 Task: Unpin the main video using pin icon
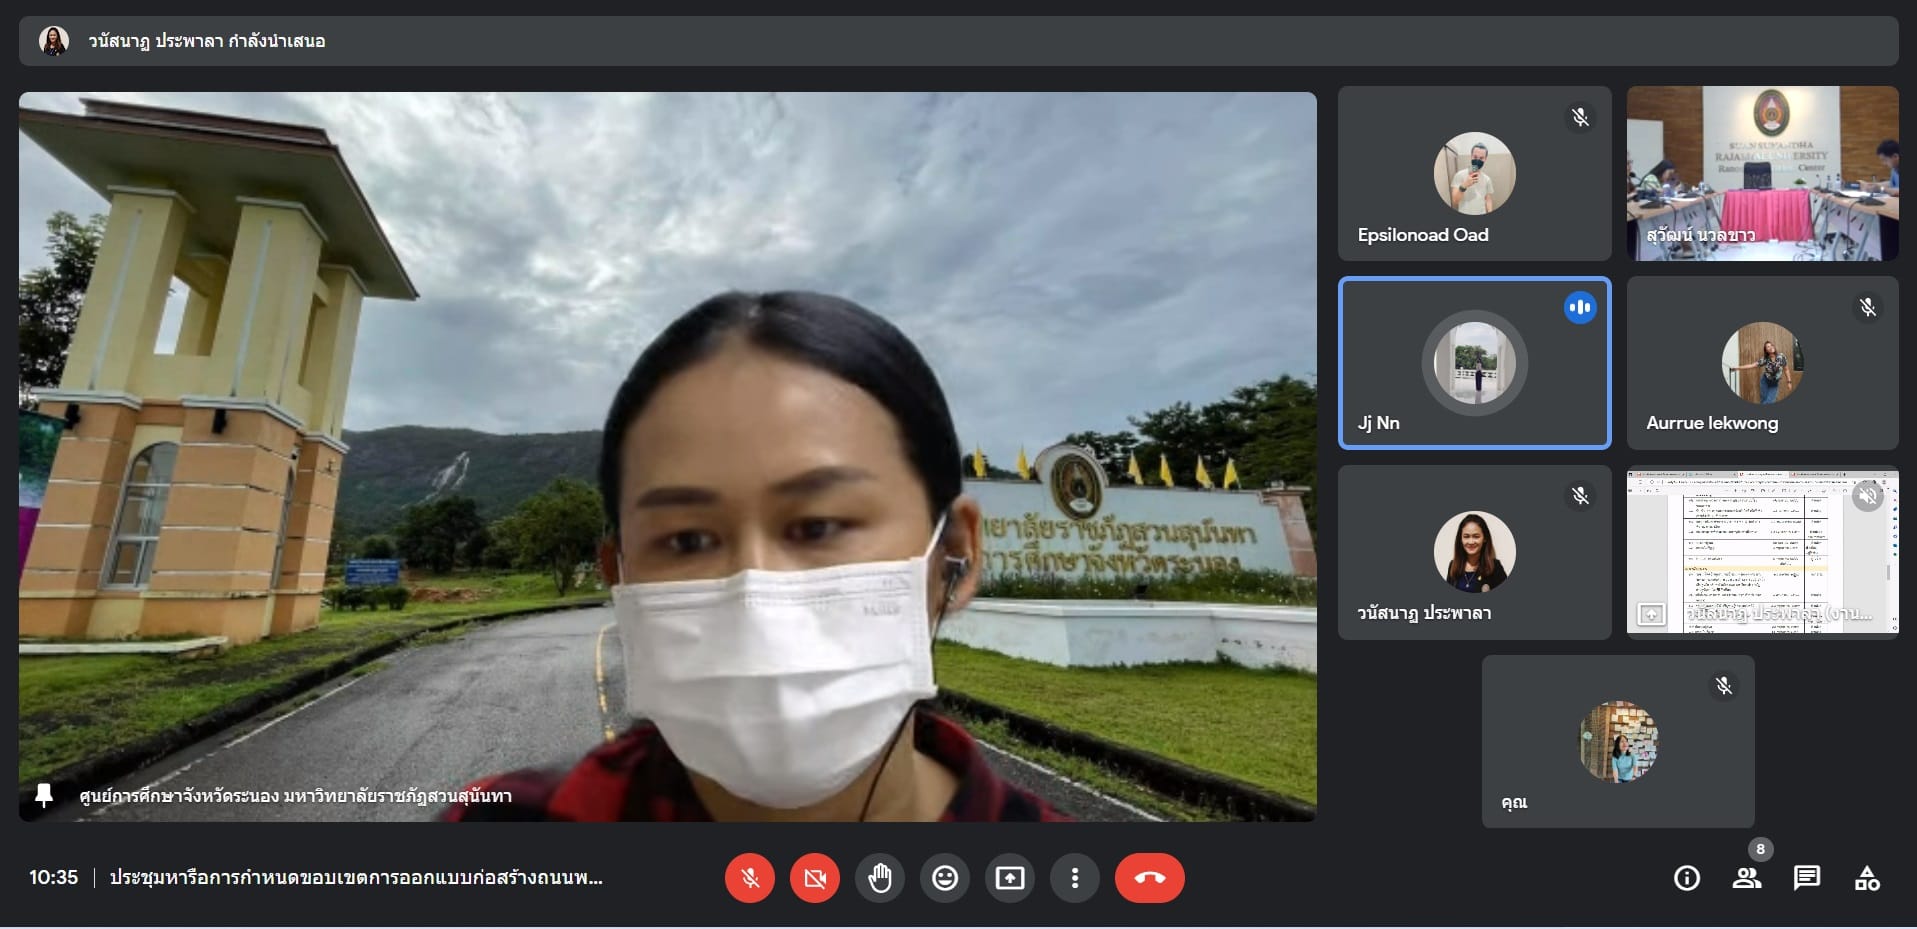44,796
